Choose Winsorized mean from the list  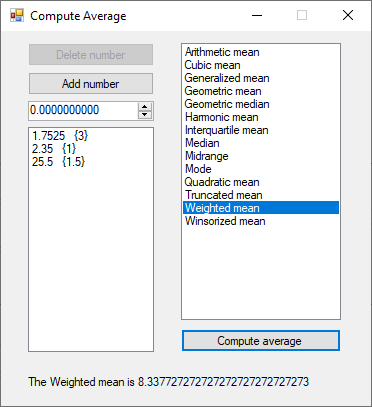coord(261,221)
